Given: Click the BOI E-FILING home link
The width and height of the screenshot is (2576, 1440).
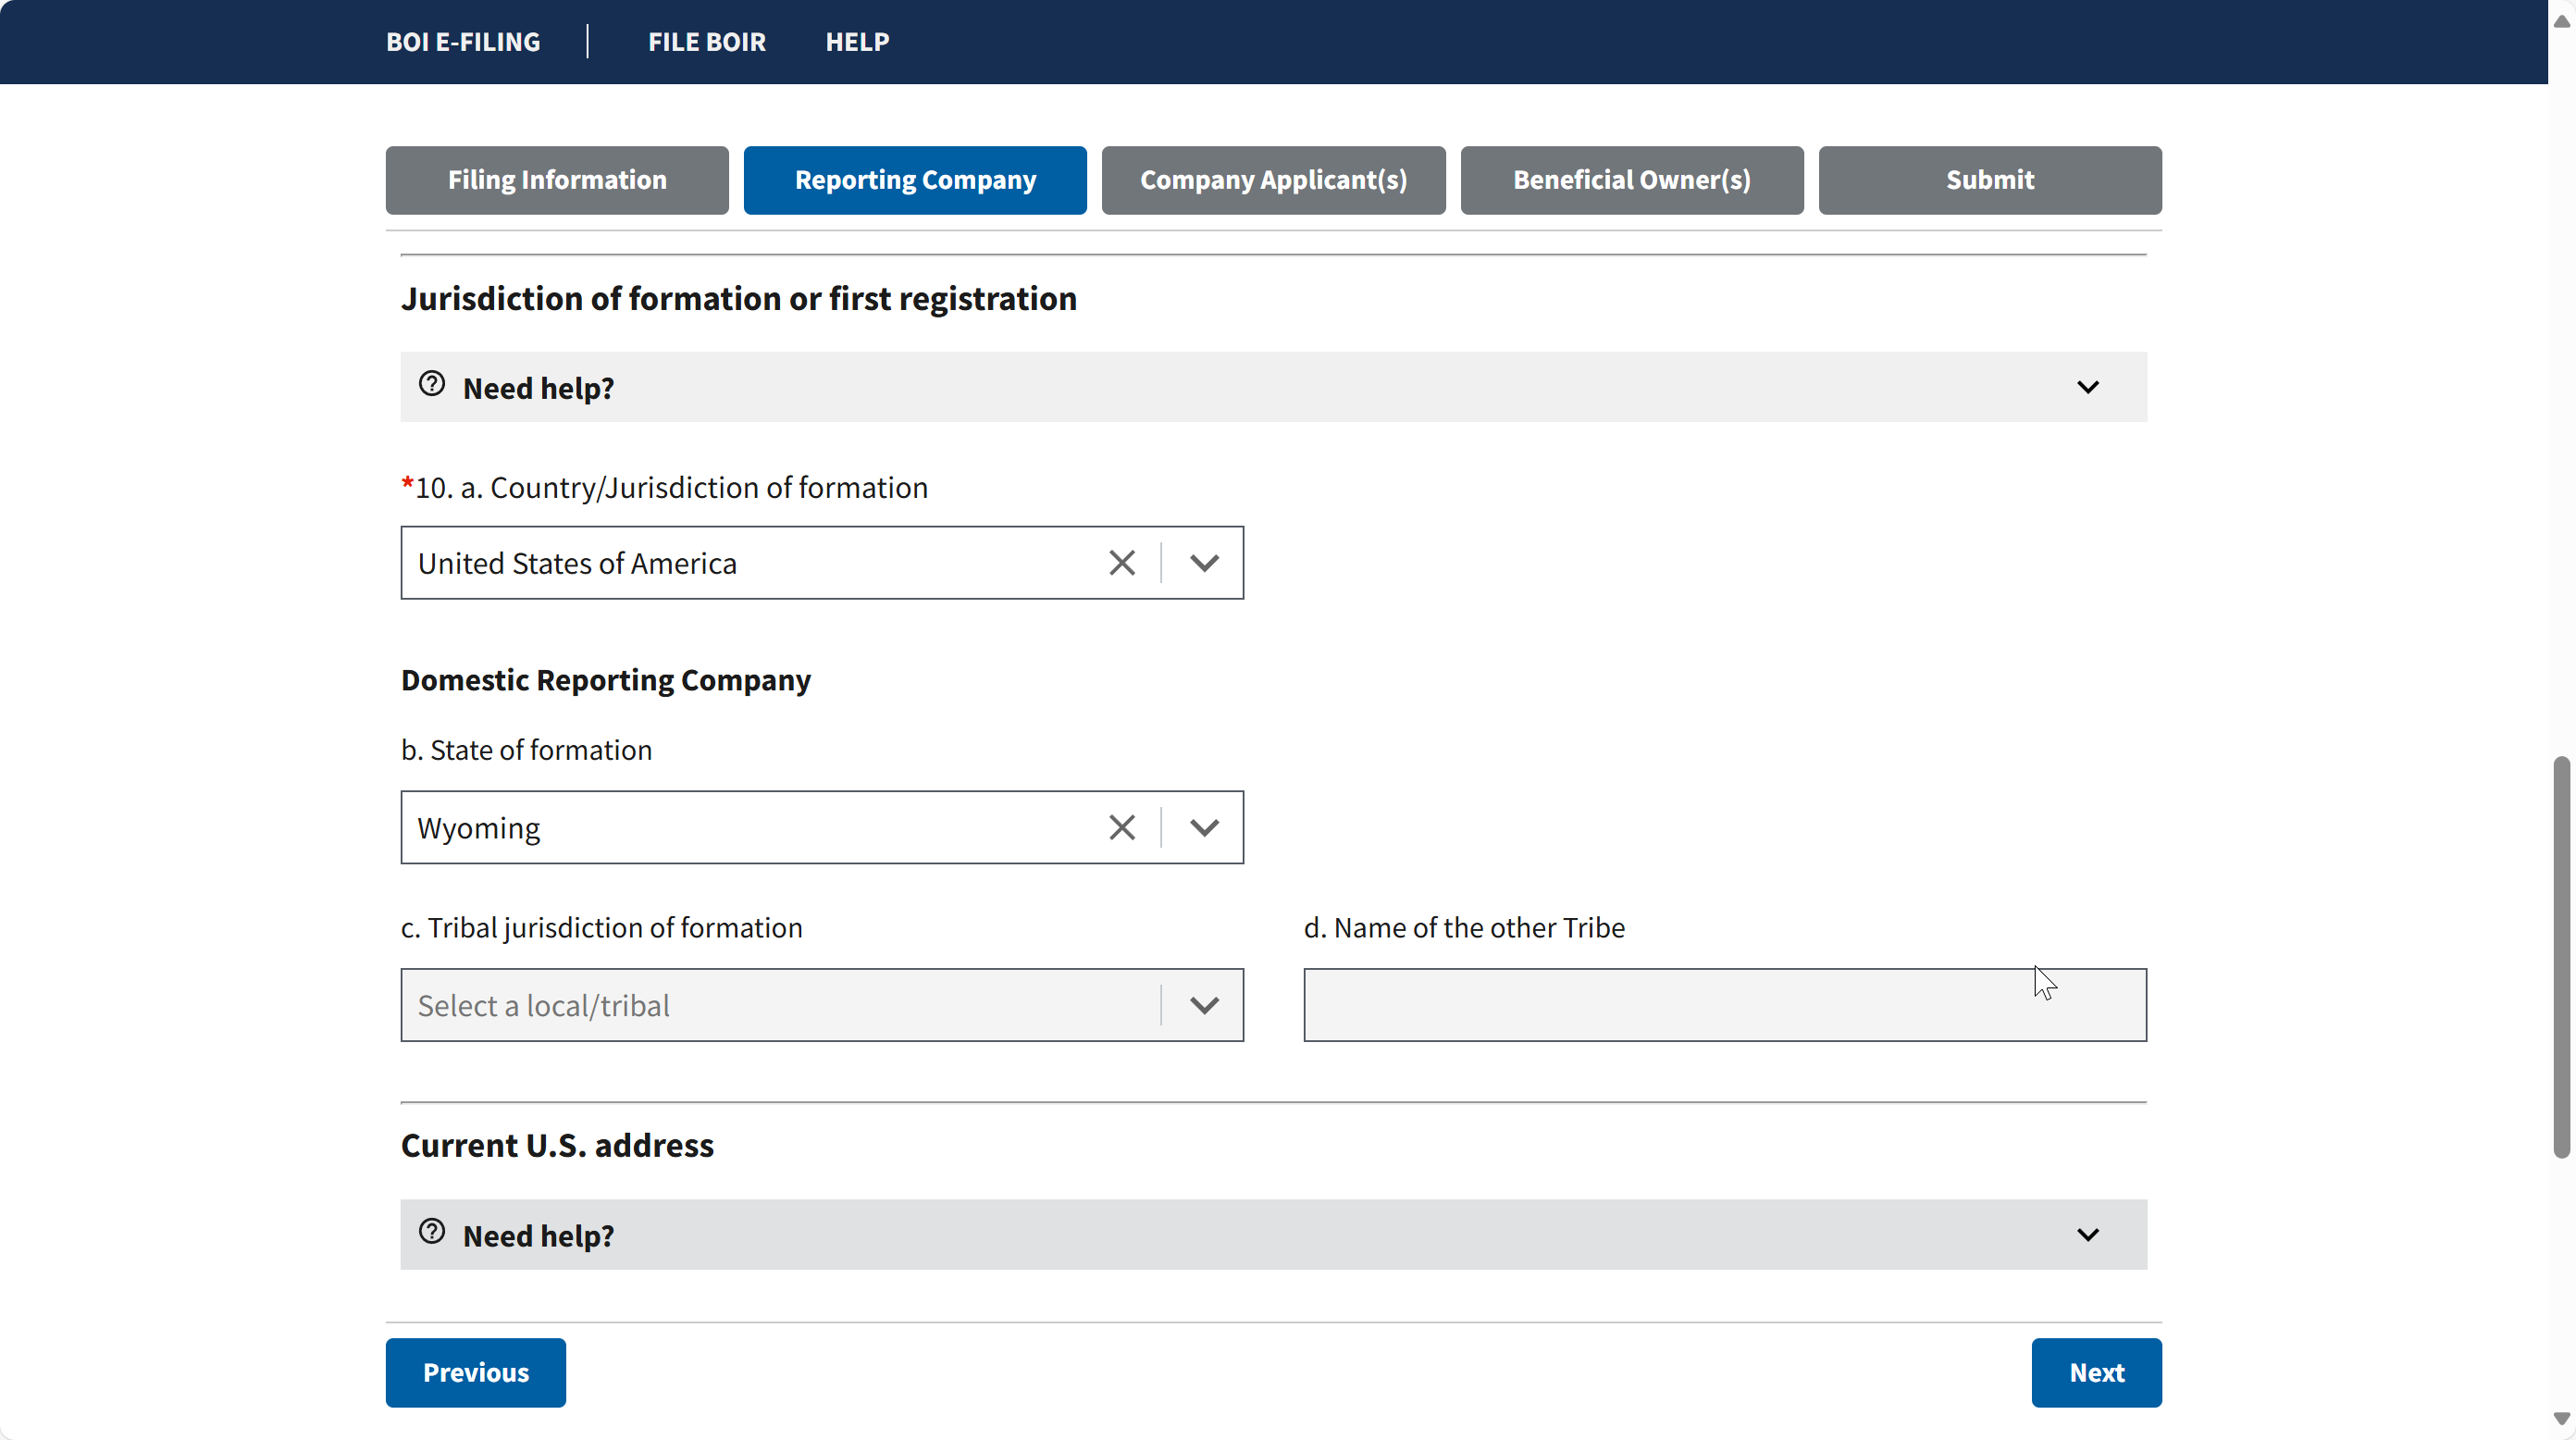Looking at the screenshot, I should coord(463,42).
